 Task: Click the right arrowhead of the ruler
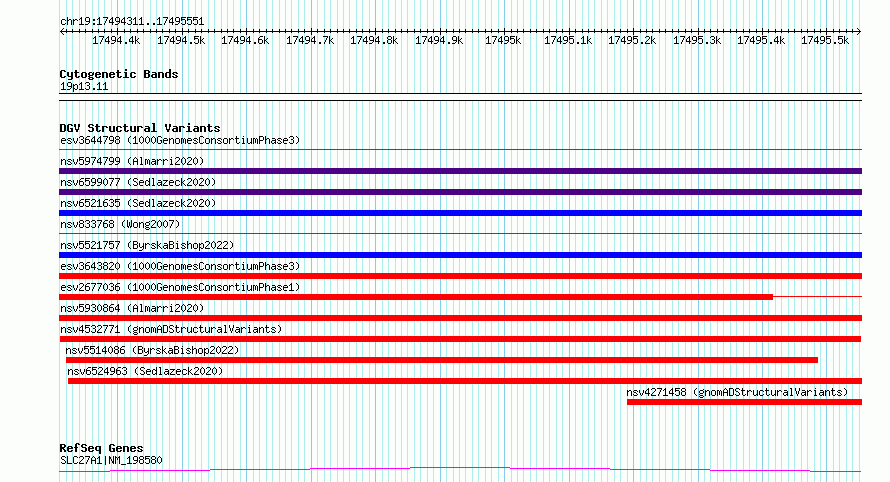[859, 31]
